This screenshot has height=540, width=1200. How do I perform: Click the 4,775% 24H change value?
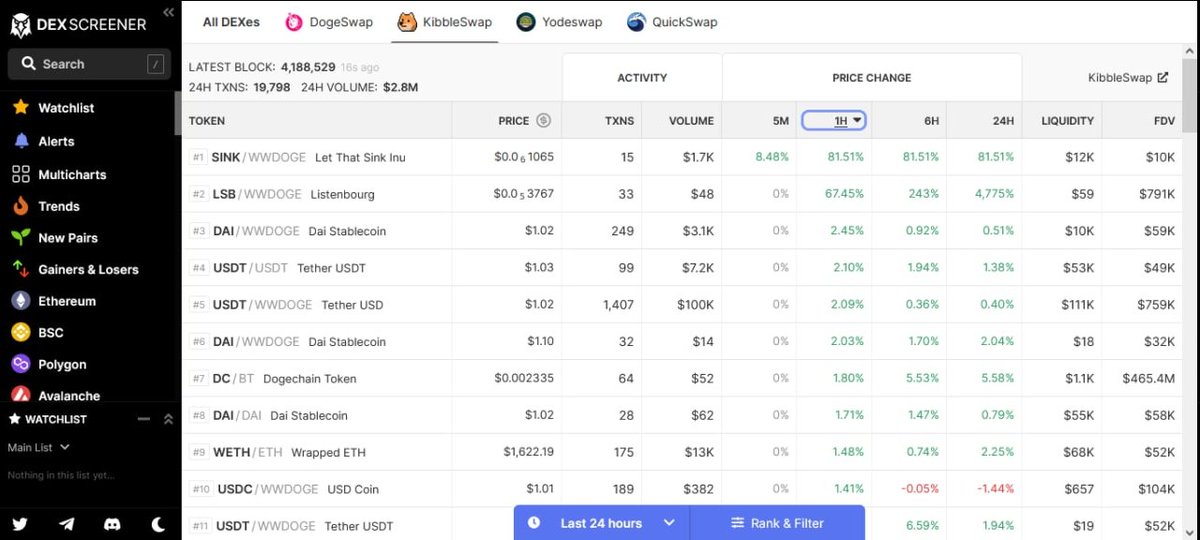[994, 194]
